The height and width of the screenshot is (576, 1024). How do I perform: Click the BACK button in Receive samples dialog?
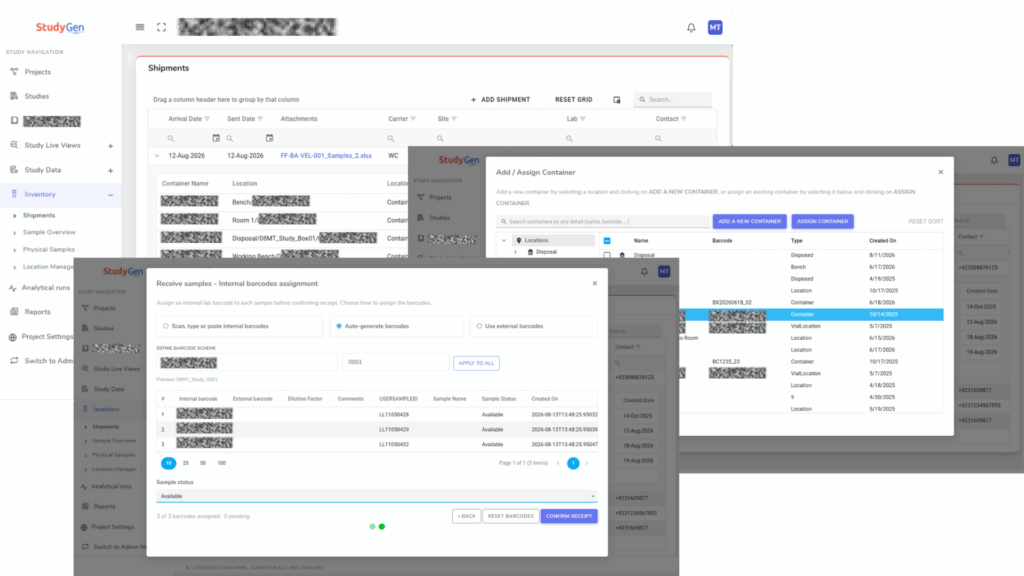[466, 516]
